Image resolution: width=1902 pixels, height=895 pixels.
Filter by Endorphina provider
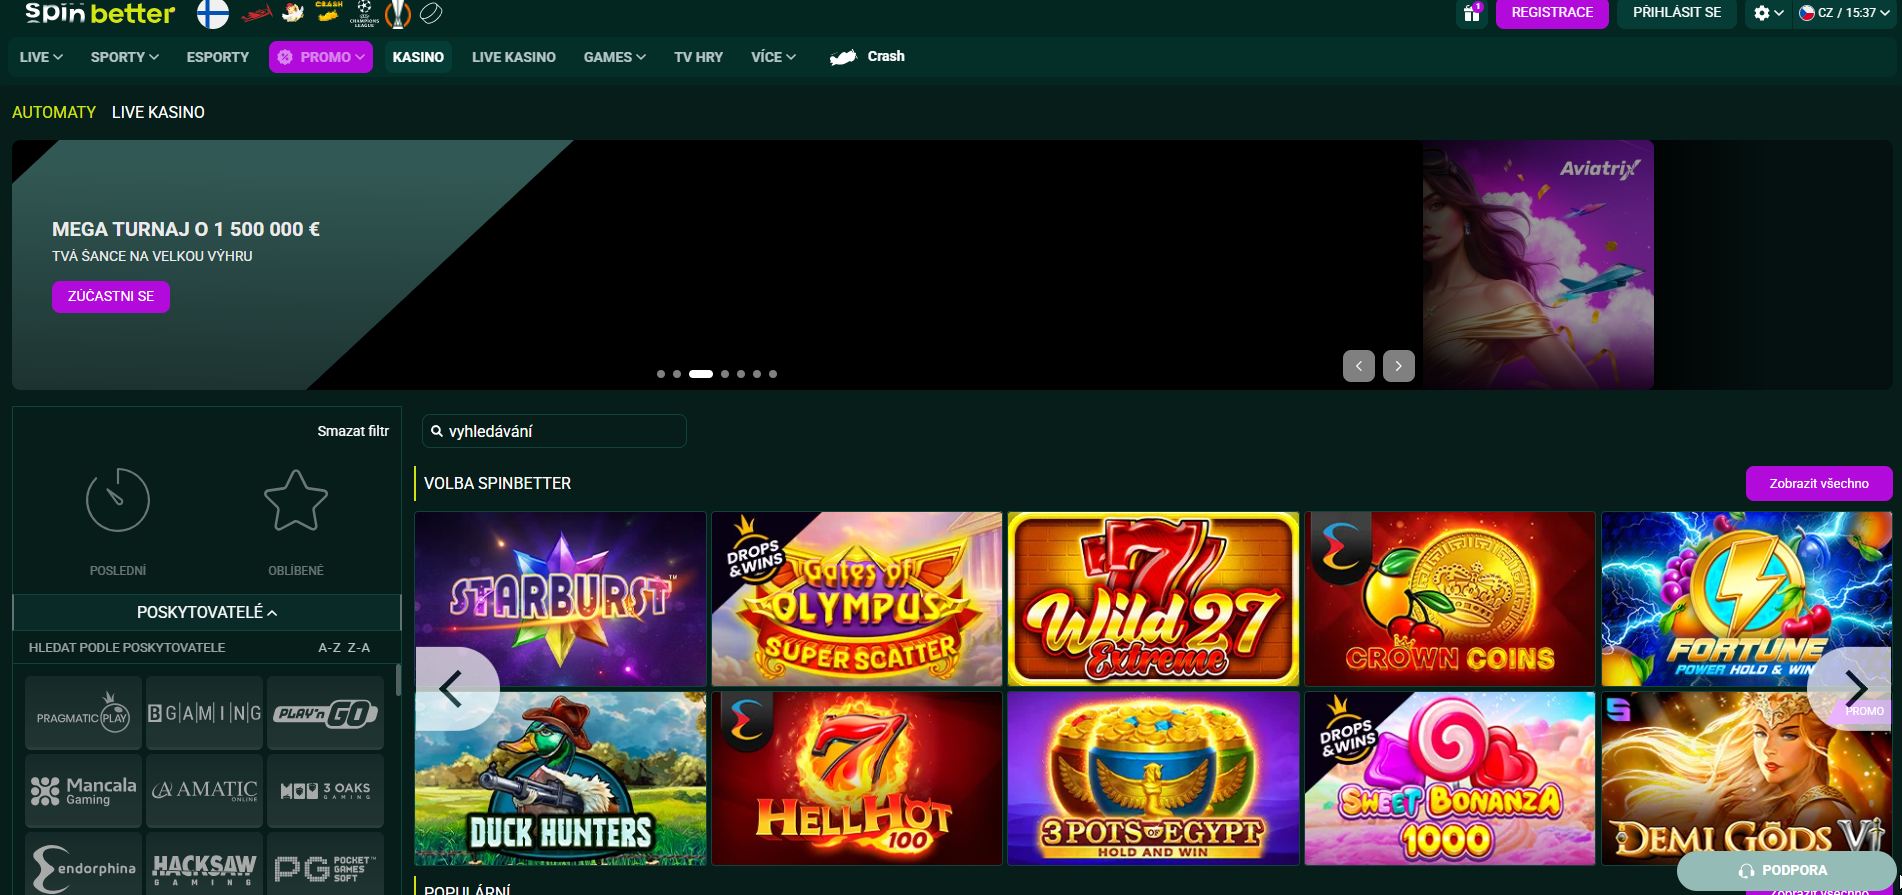pyautogui.click(x=83, y=864)
